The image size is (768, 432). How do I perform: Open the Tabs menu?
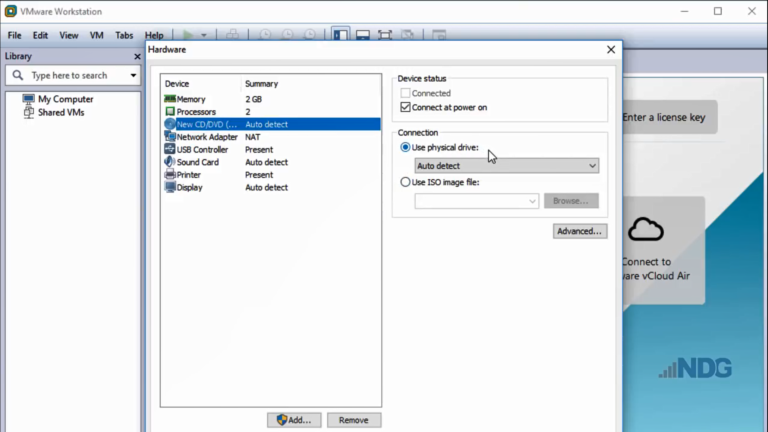click(124, 35)
